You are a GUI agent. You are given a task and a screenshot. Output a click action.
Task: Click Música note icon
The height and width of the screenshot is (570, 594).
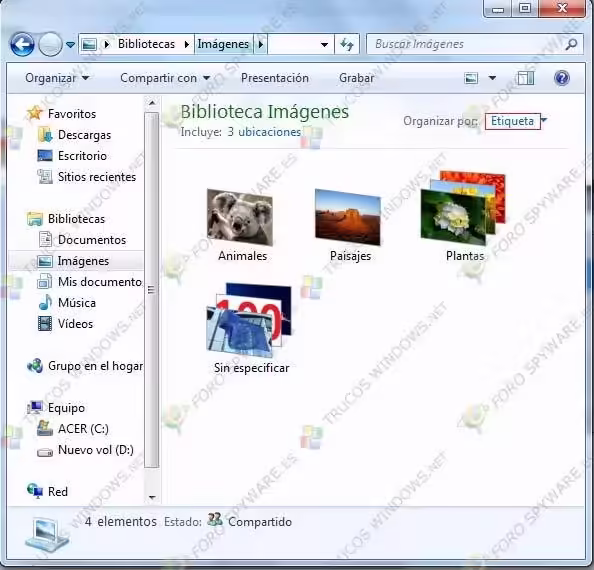click(45, 303)
